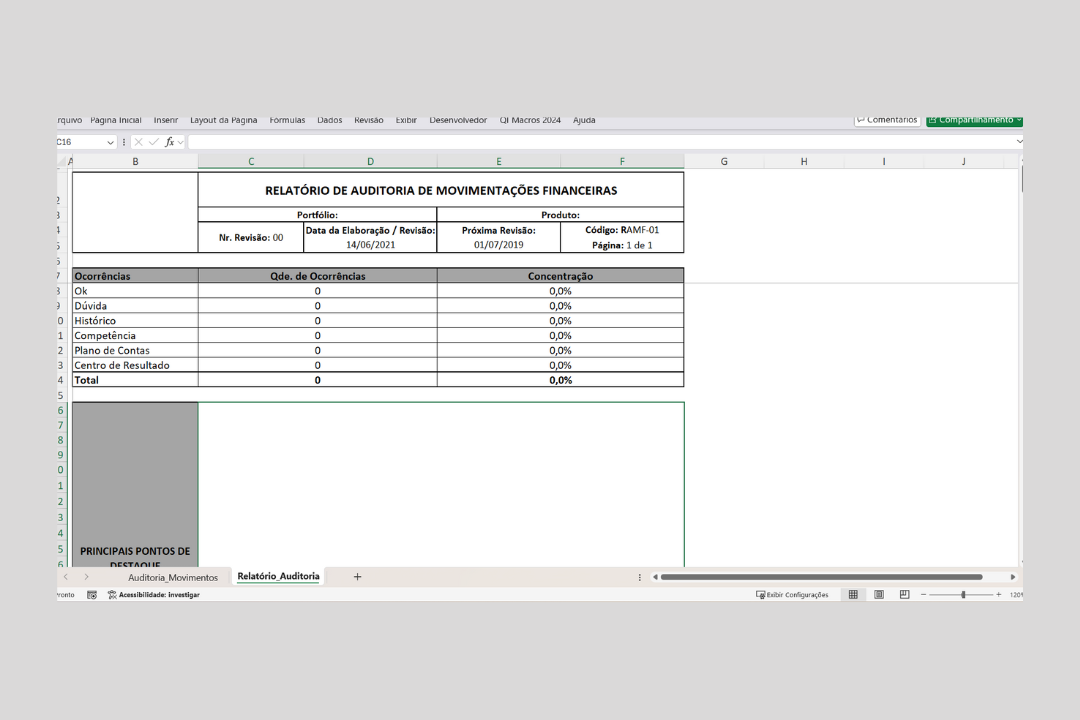Click the macro recording icon in status bar
1080x720 pixels.
[x=92, y=594]
